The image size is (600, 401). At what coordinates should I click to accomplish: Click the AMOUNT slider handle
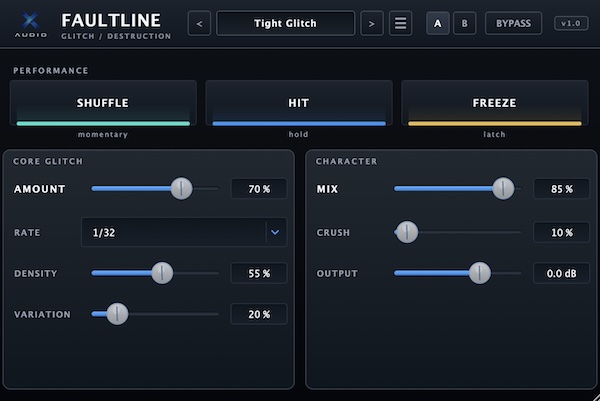181,188
